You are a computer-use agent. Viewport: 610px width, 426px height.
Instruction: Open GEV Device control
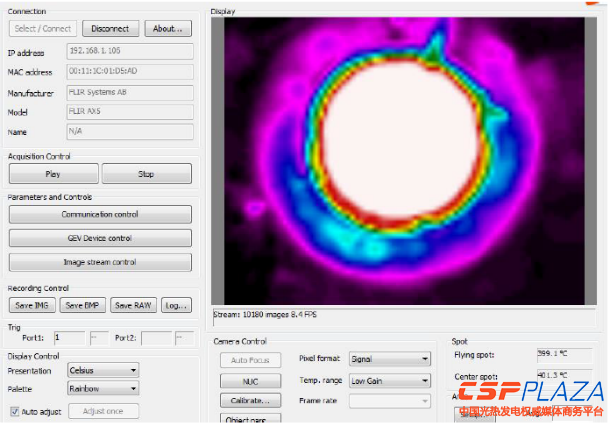[100, 239]
